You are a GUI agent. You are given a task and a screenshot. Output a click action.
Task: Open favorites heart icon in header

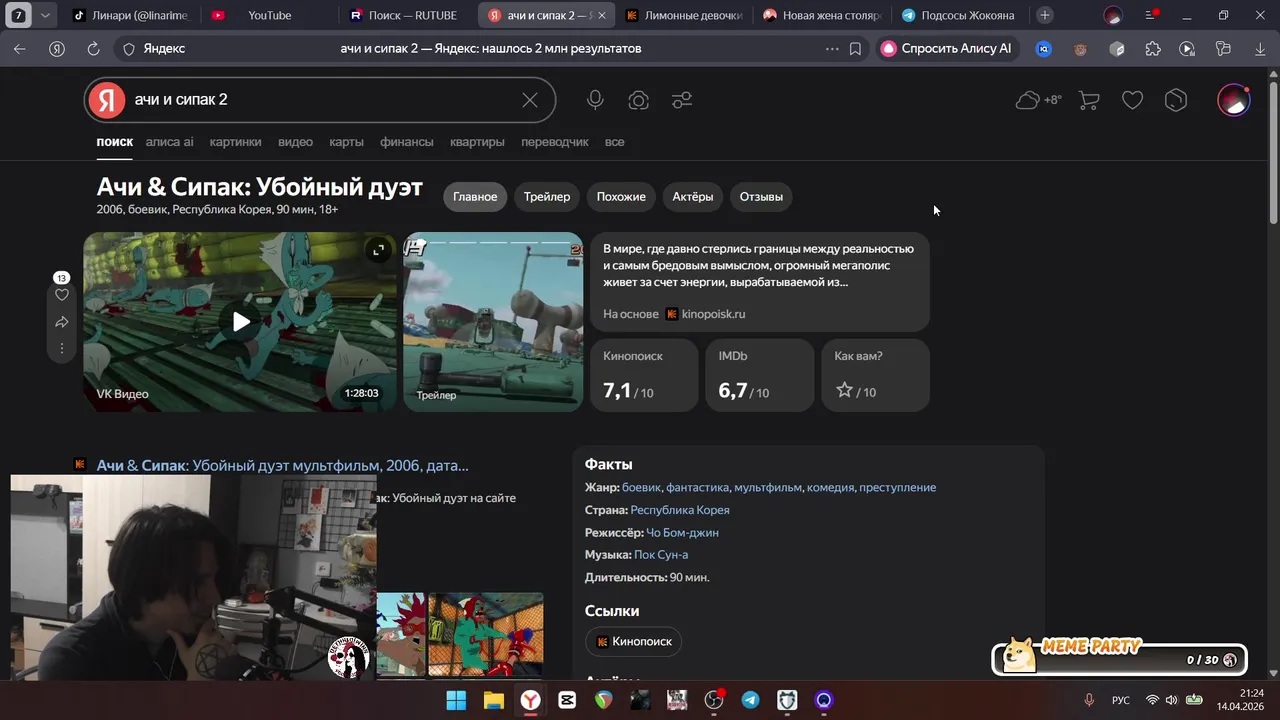point(1132,100)
